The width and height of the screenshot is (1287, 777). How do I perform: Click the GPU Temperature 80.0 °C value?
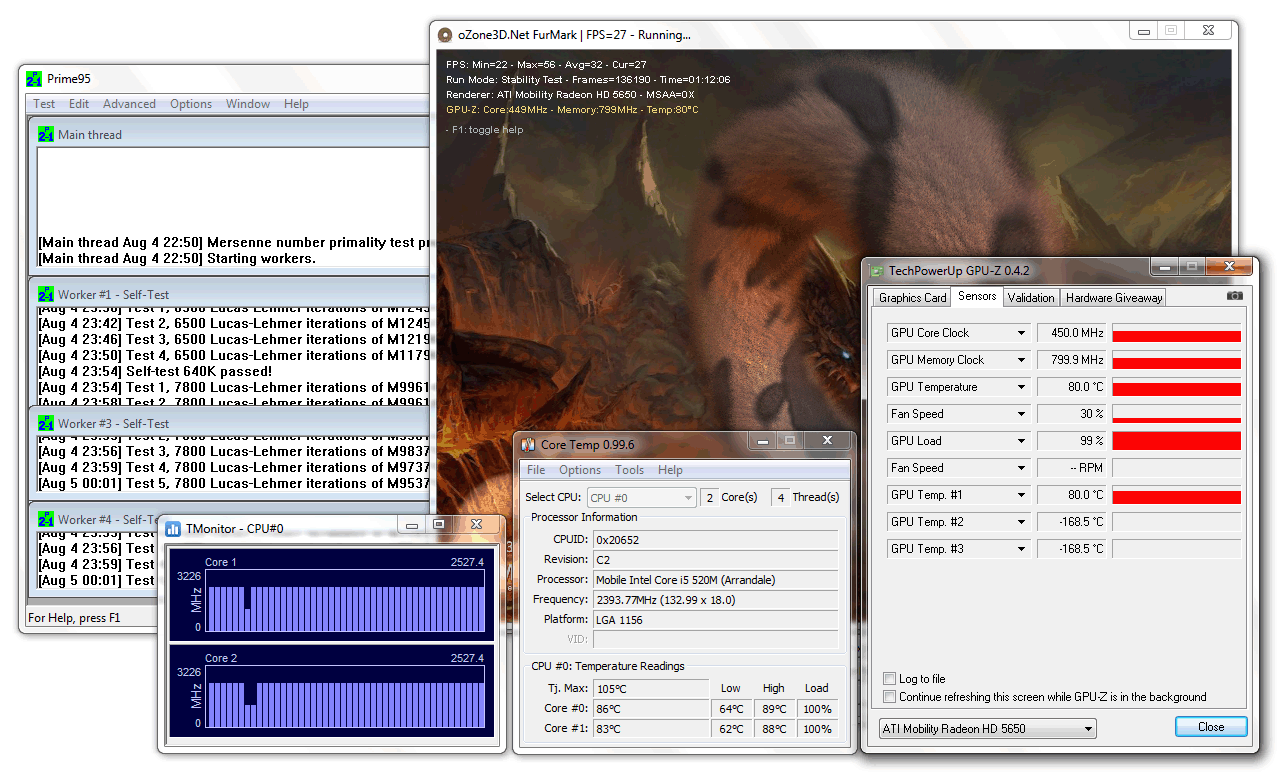[x=1071, y=387]
